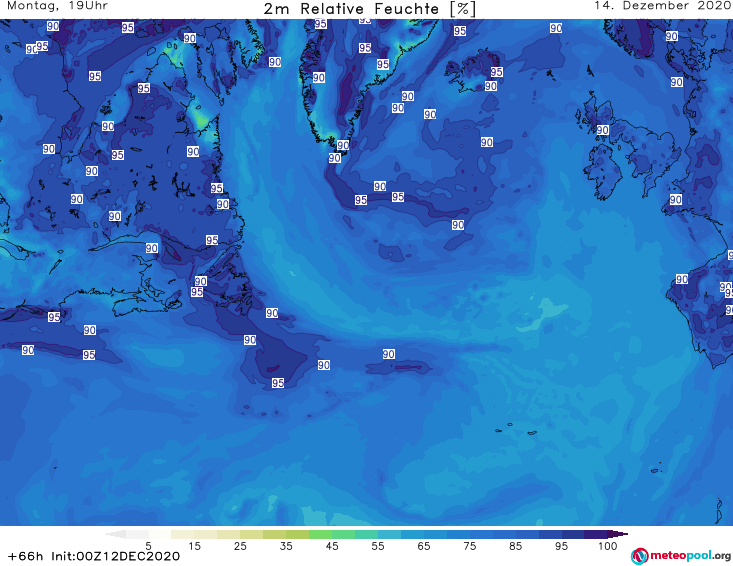Click the meteopool.org logo
Image resolution: width=733 pixels, height=566 pixels.
(x=681, y=556)
